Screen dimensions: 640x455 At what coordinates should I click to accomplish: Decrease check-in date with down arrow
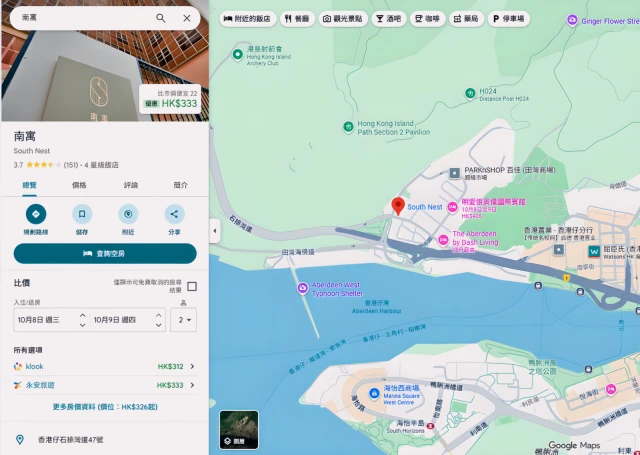82,325
